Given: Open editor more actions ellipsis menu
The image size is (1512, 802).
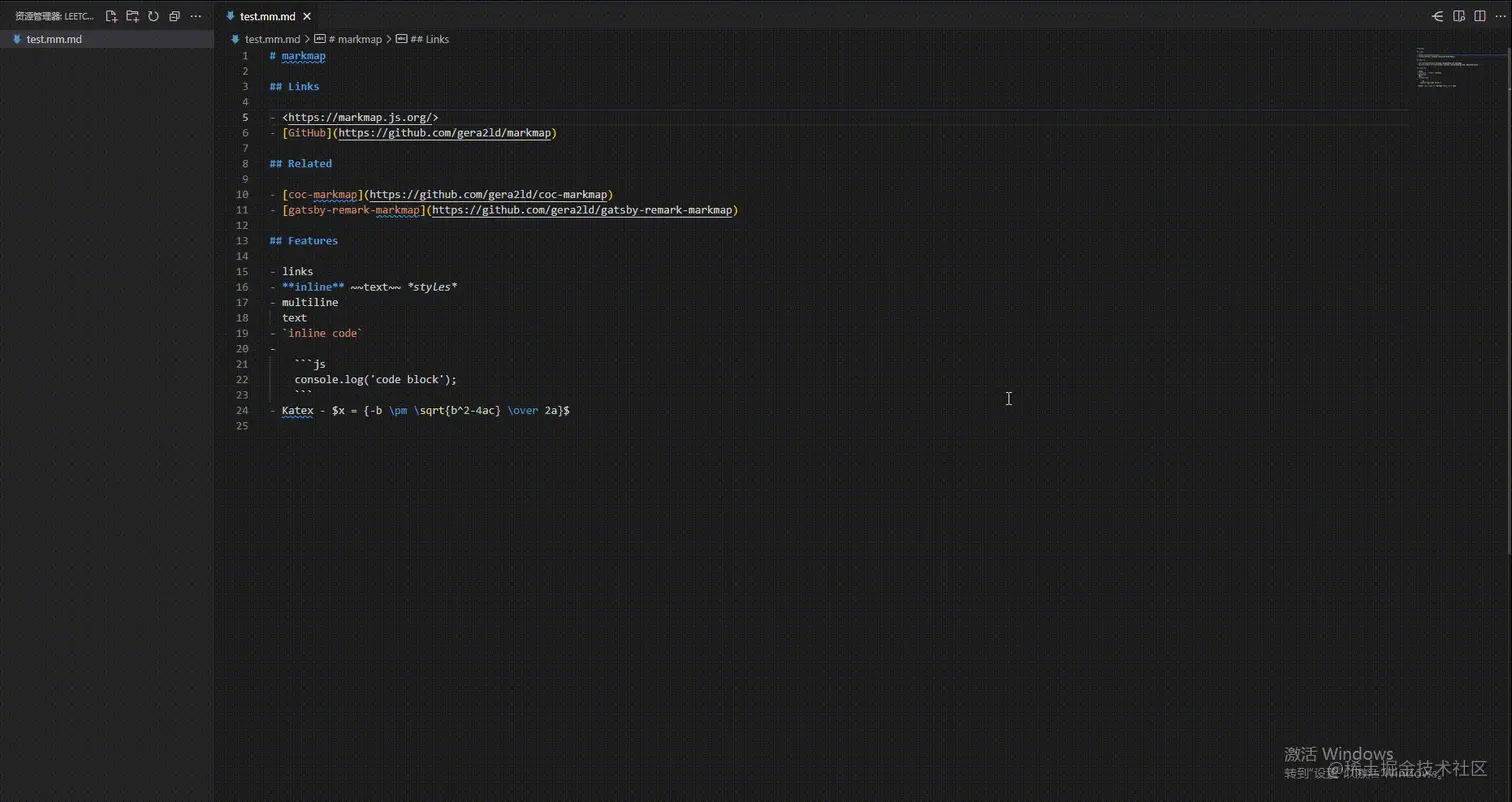Looking at the screenshot, I should (x=1500, y=16).
